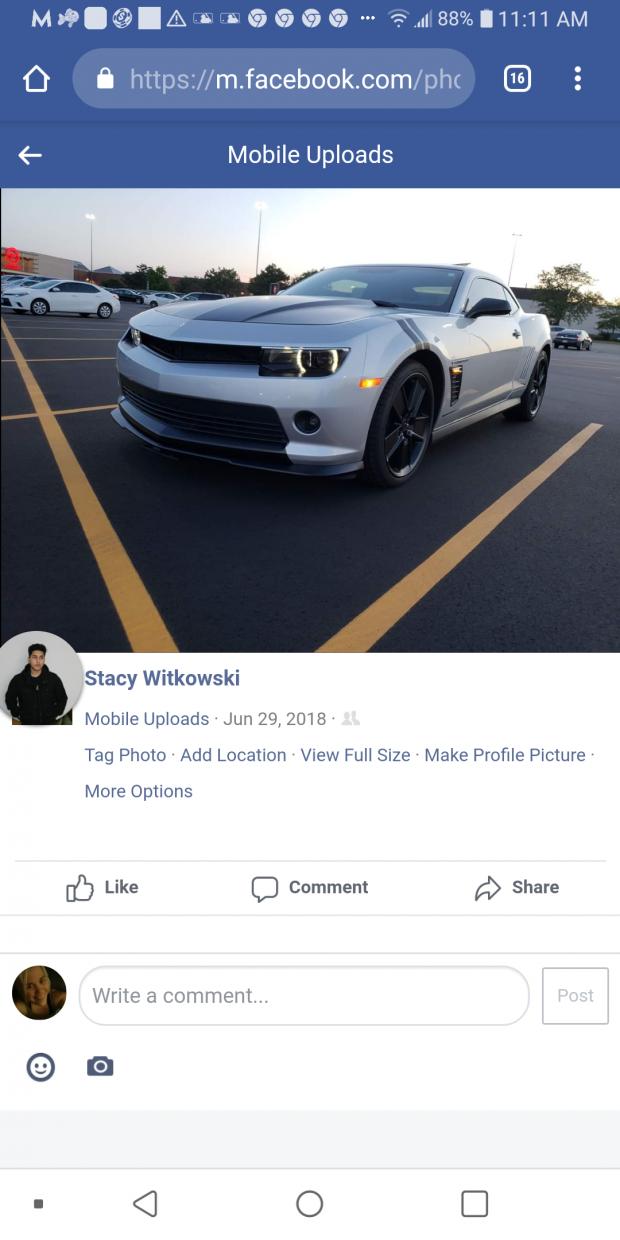The height and width of the screenshot is (1240, 620).
Task: Select View Full Size
Action: click(355, 755)
